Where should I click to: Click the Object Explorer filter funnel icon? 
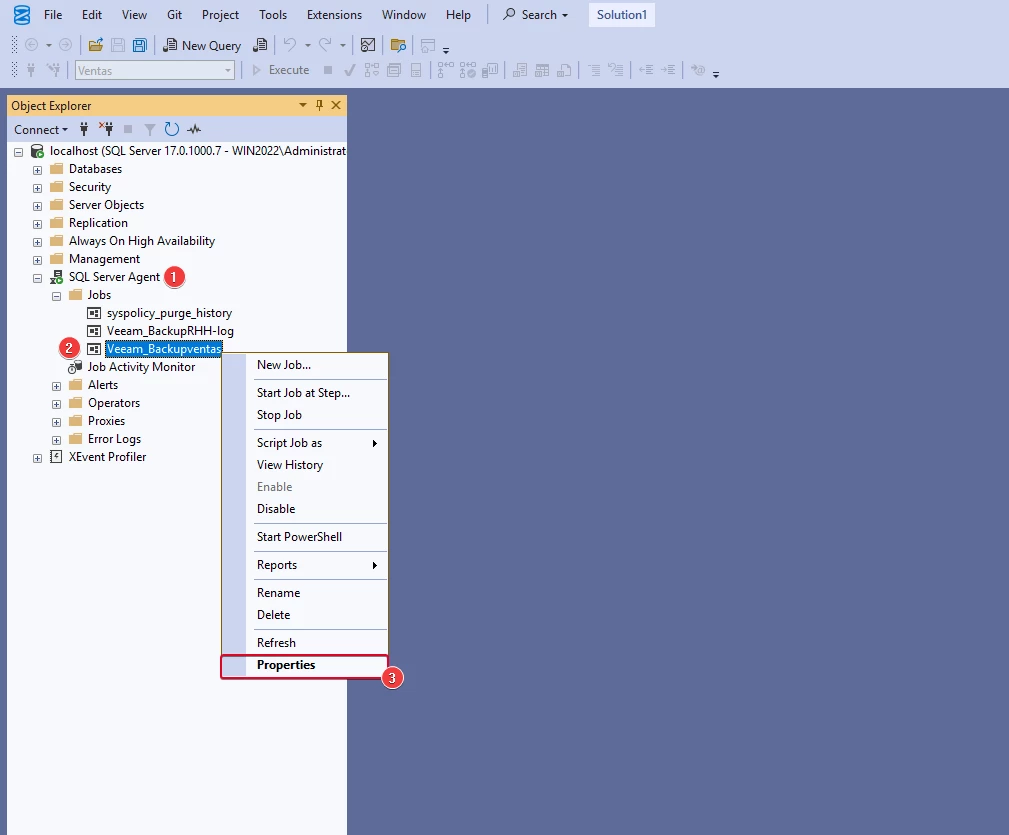150,129
